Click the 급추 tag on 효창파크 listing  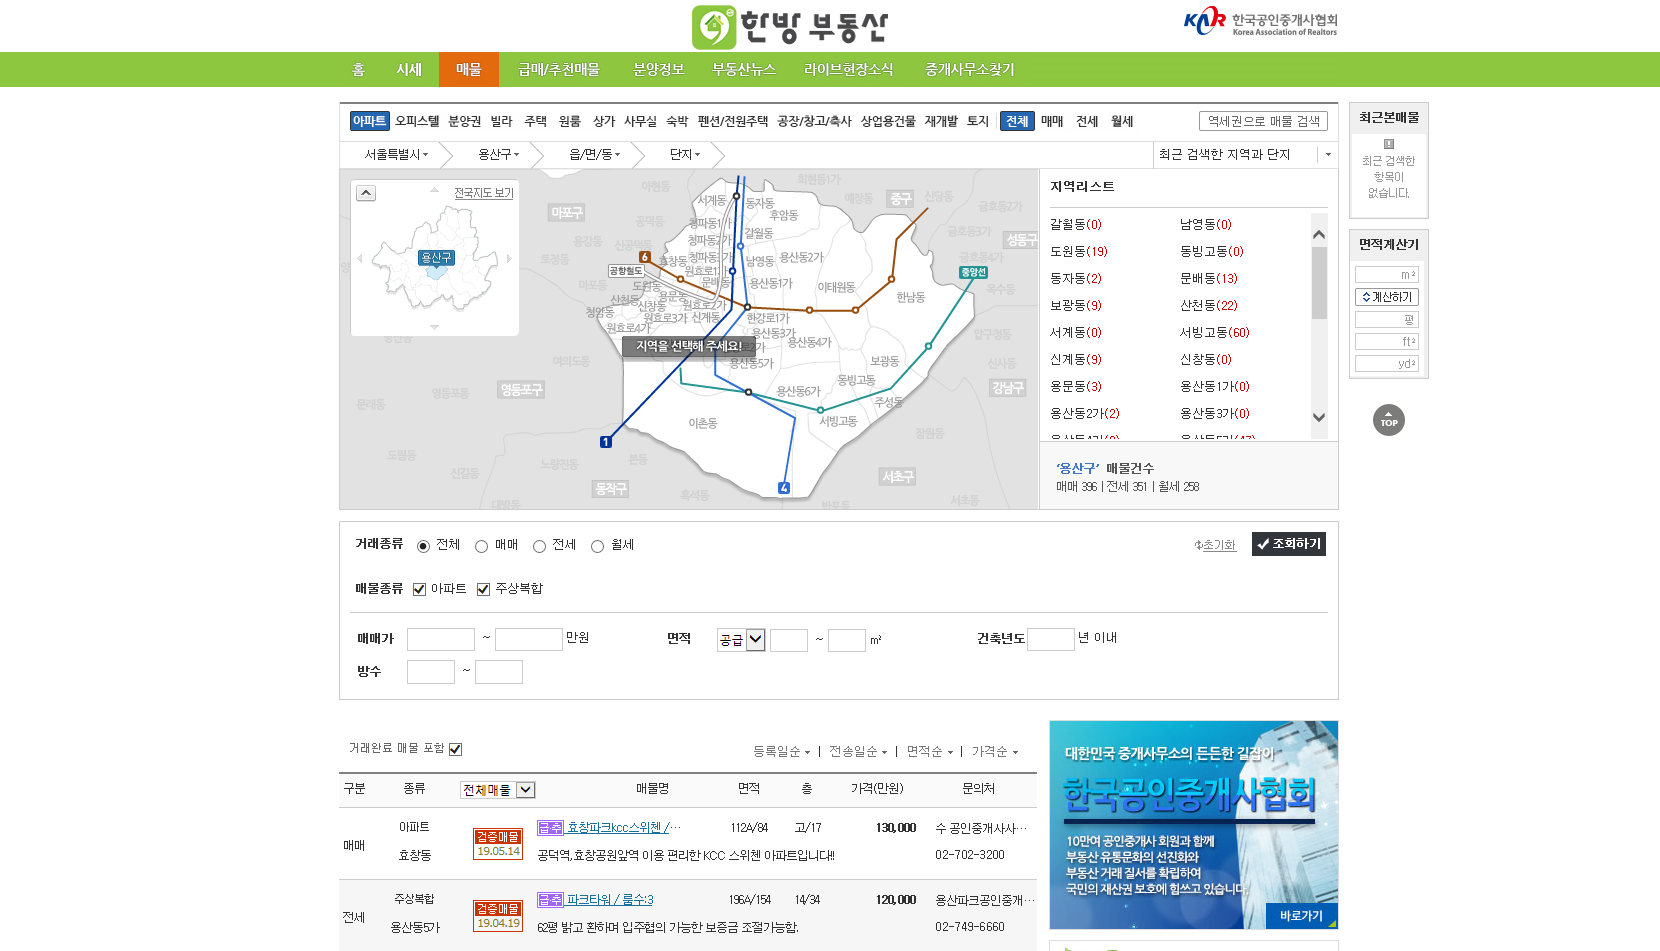pyautogui.click(x=550, y=828)
